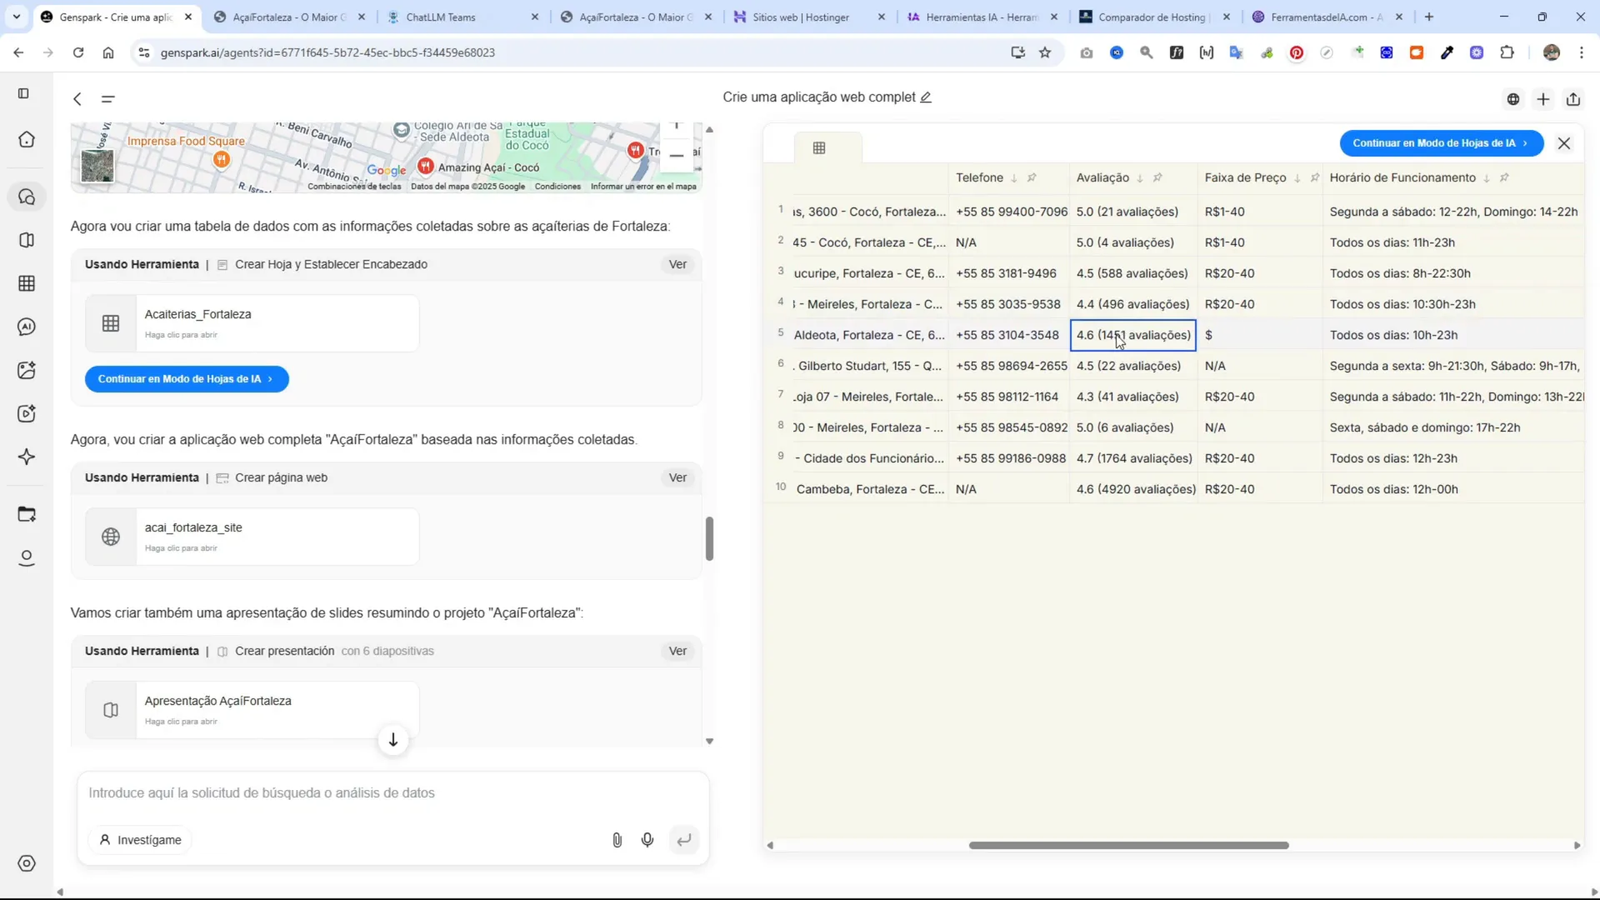
Task: Attach a file with the paperclip icon
Action: 616,839
